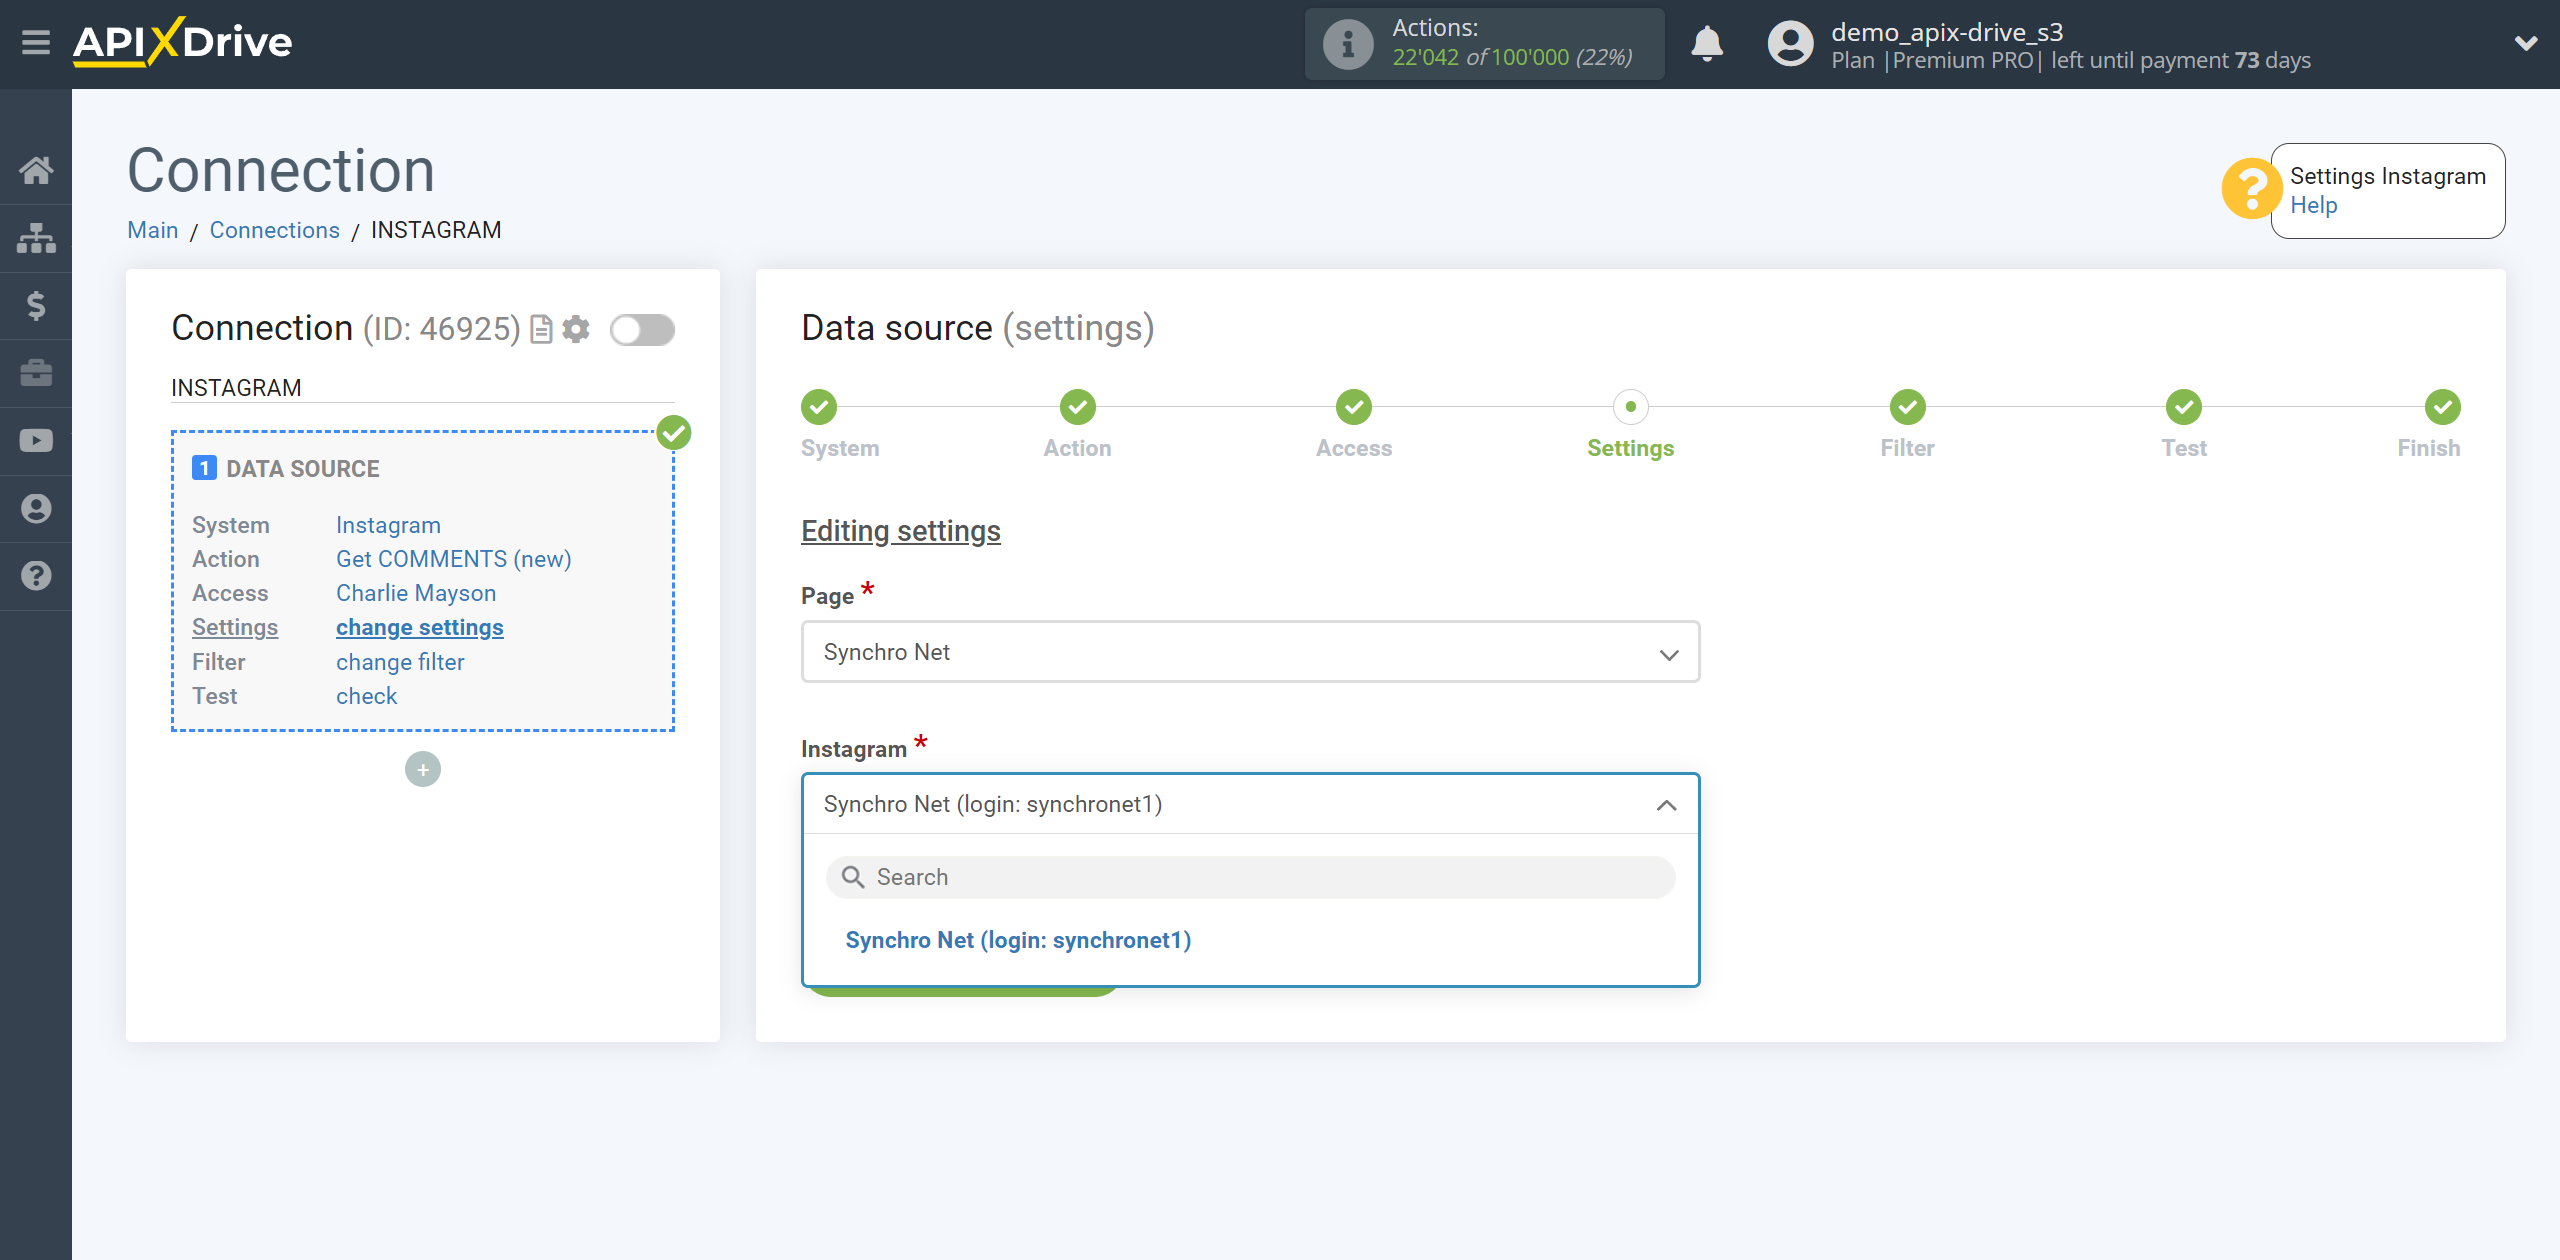Screen dimensions: 2560x1260
Task: Click the dropdown Search field
Action: pyautogui.click(x=1250, y=877)
